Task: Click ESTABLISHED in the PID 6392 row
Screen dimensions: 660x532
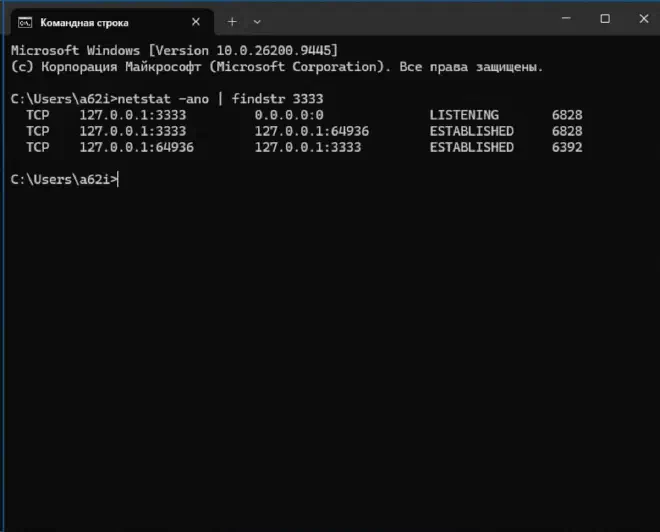Action: point(471,147)
